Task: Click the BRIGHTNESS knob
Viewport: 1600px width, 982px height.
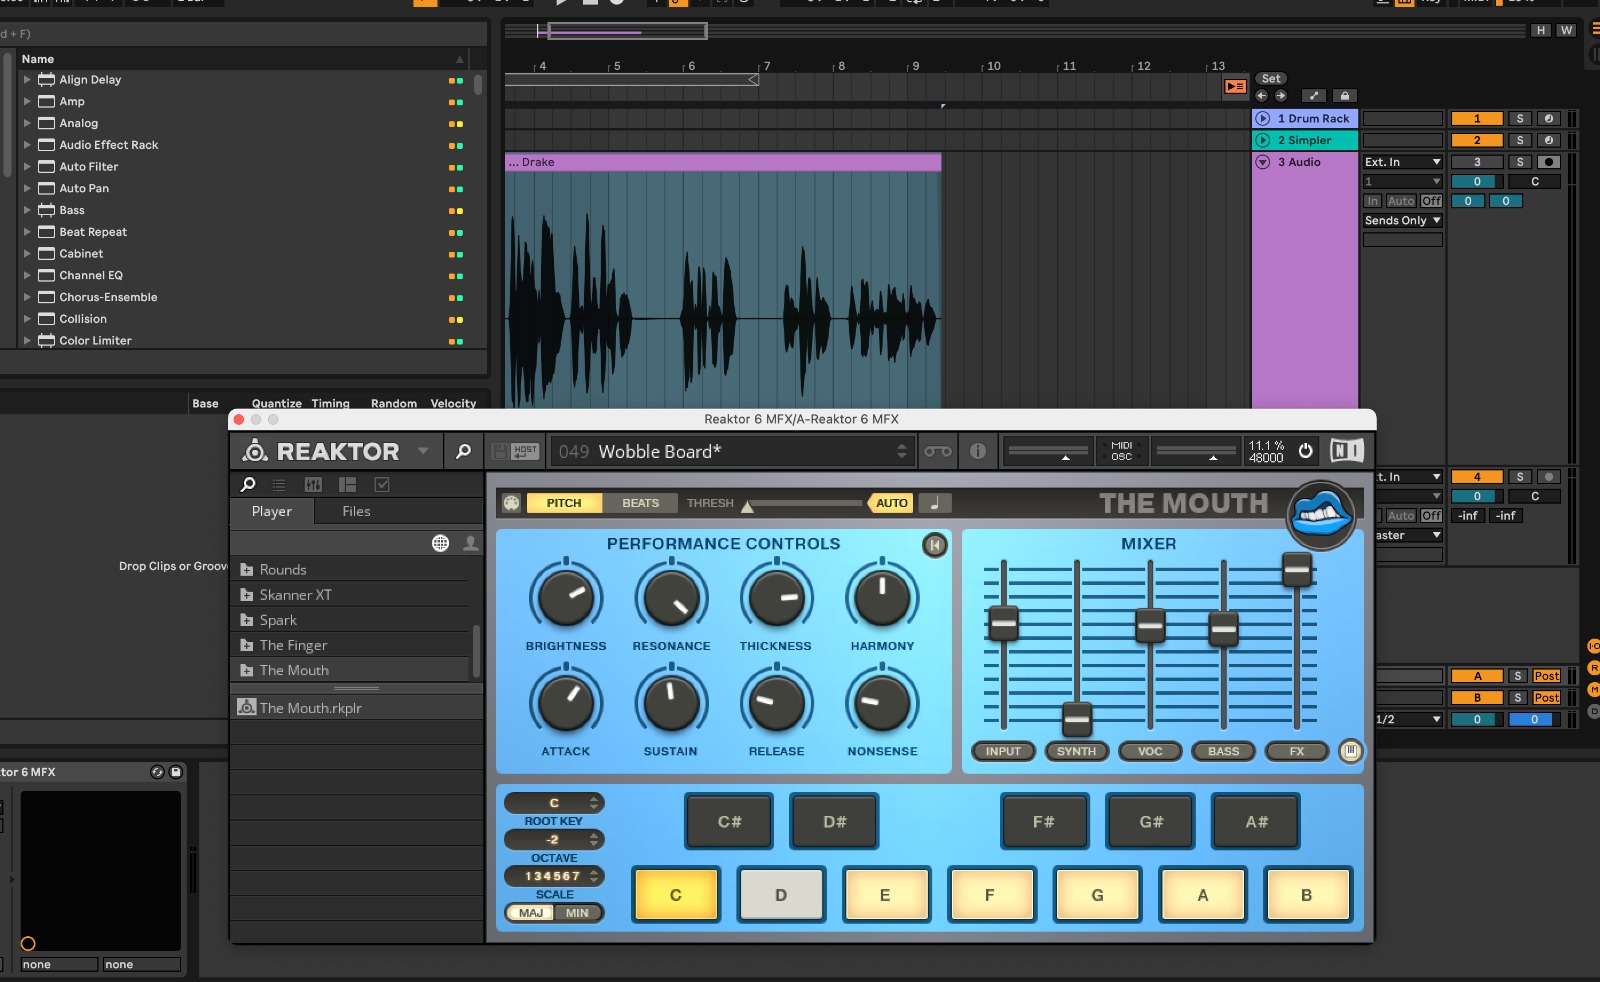Action: pos(566,597)
